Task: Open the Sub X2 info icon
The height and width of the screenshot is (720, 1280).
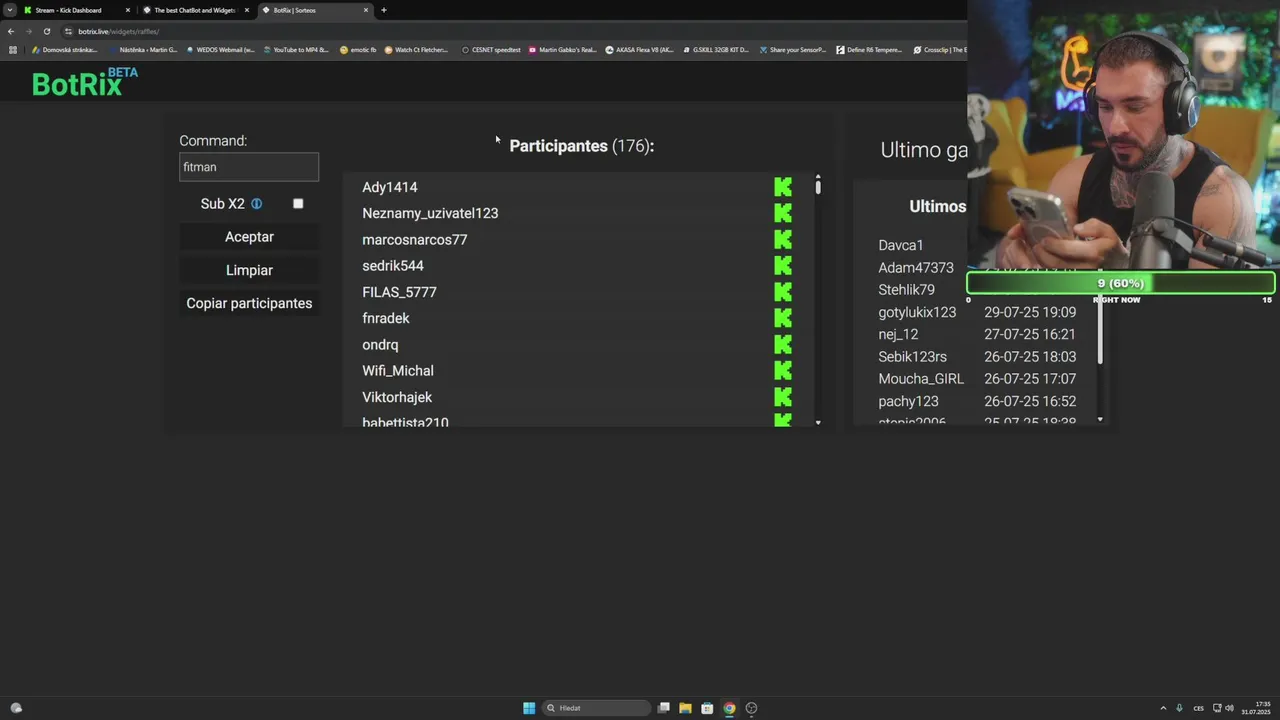Action: pos(256,204)
